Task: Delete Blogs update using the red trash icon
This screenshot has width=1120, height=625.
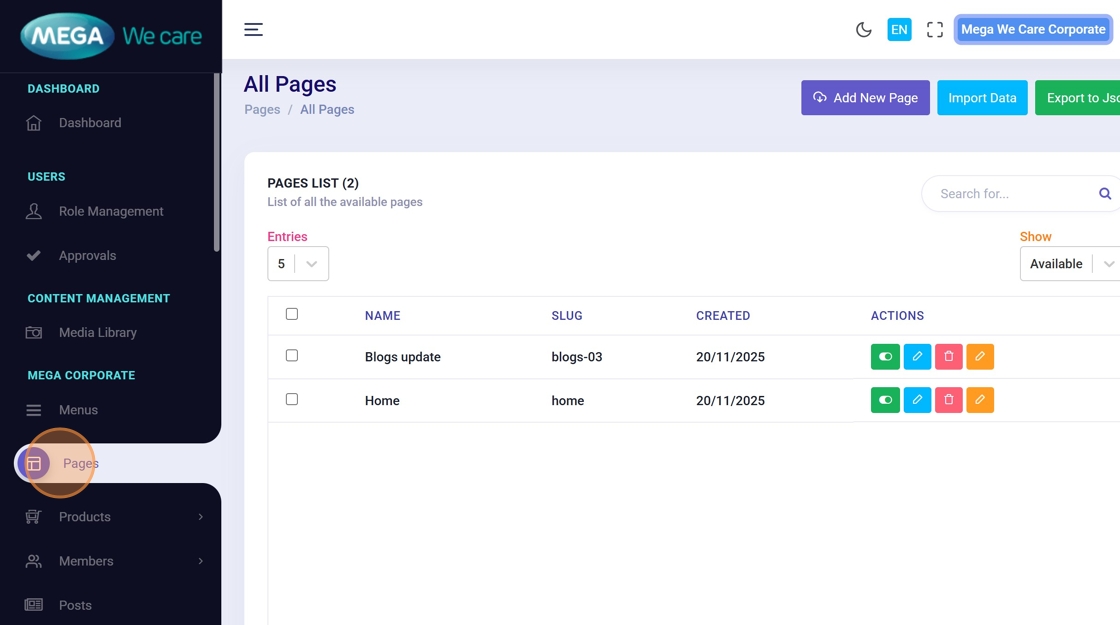Action: point(948,357)
